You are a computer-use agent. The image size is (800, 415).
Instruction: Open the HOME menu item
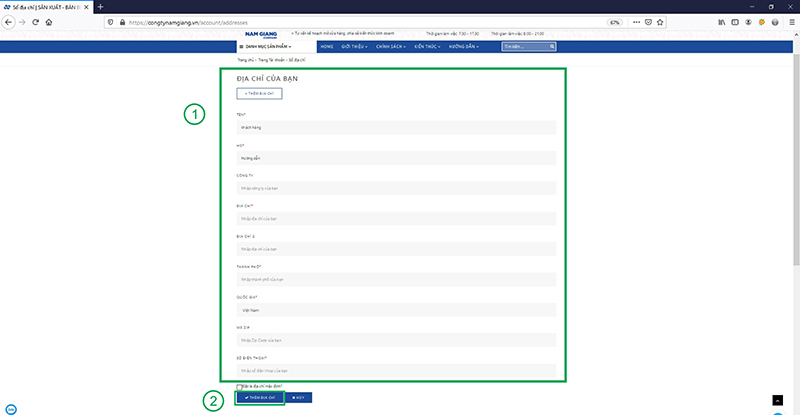327,46
